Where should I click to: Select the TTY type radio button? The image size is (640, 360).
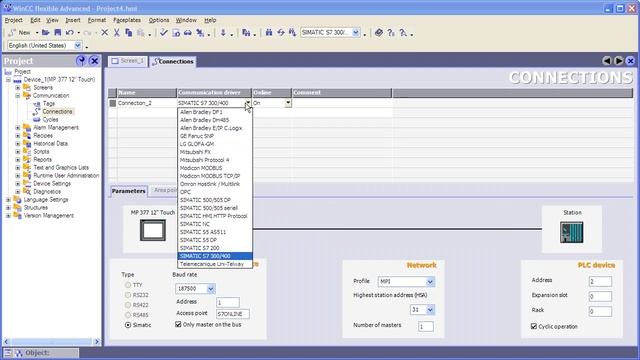128,285
